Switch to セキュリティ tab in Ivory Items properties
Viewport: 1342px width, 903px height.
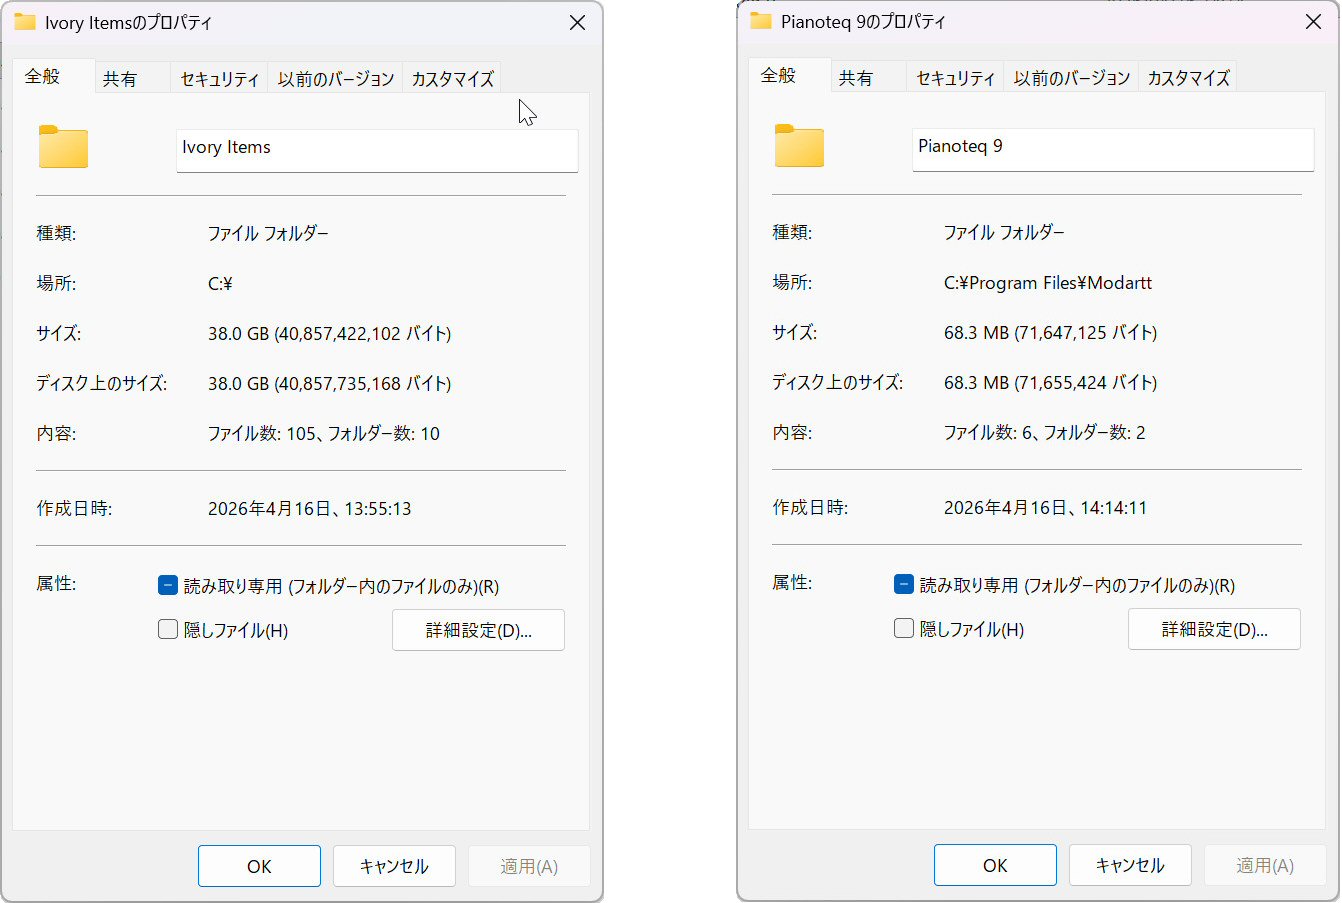click(x=219, y=79)
